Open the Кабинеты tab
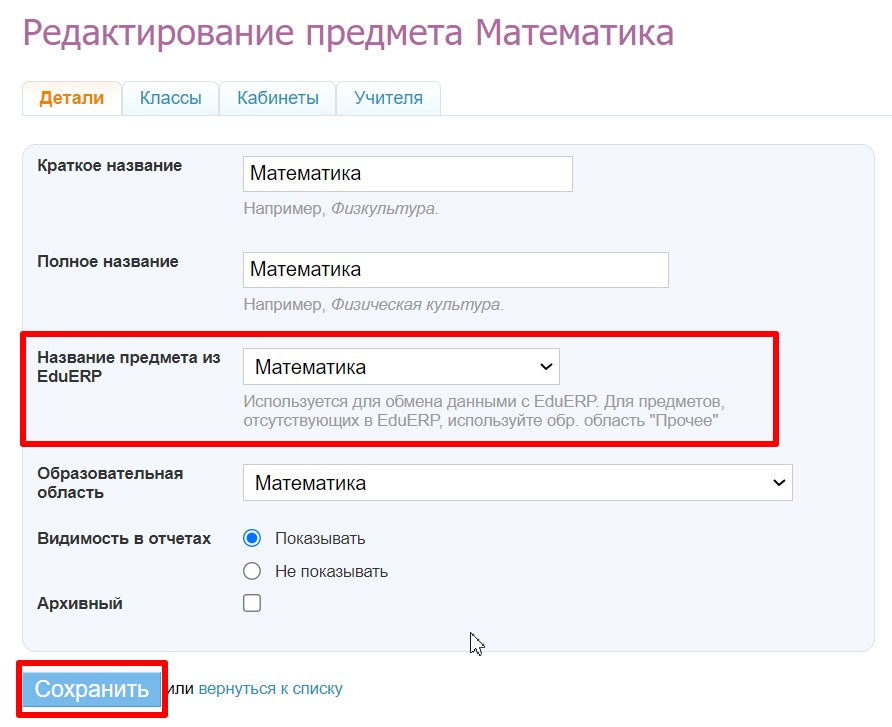This screenshot has height=727, width=892. pos(278,98)
